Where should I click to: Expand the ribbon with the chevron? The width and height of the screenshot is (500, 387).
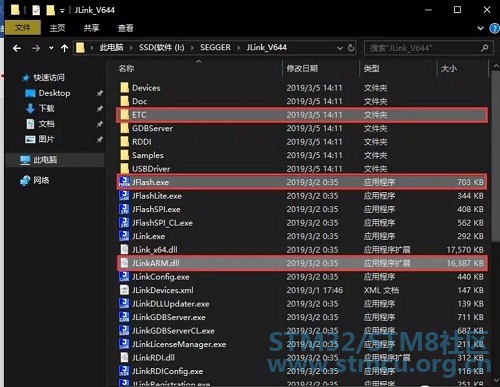point(480,28)
